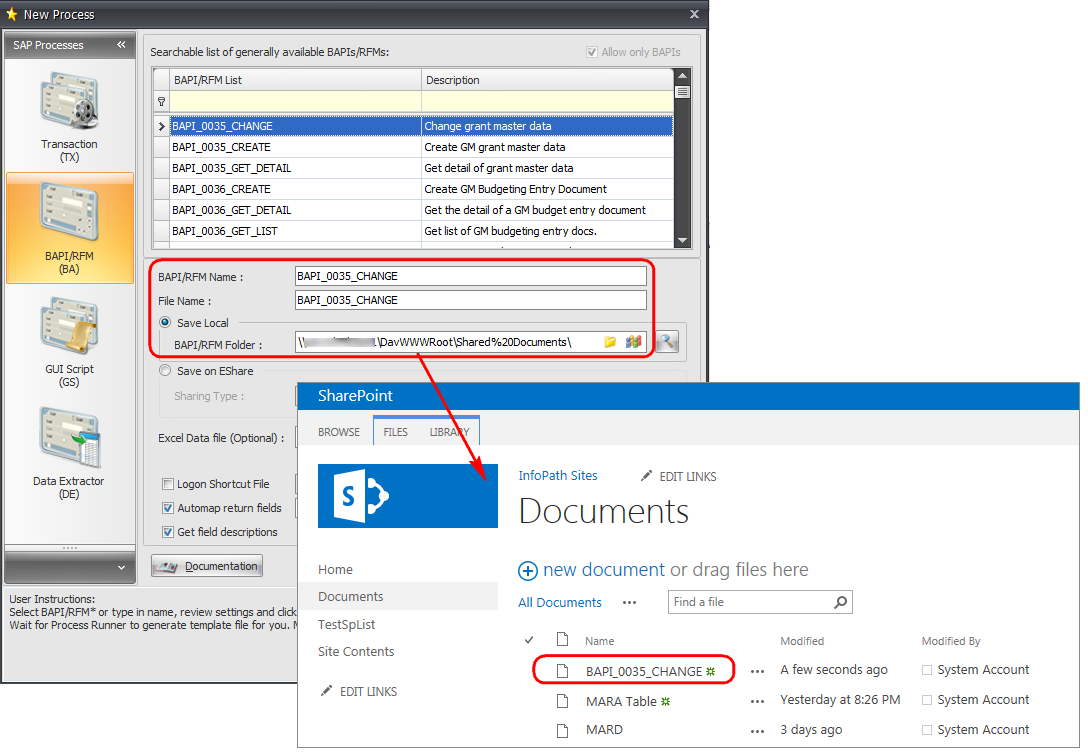Select the Transaction (TX) process icon
Viewport: 1088px width, 756px height.
[x=69, y=105]
